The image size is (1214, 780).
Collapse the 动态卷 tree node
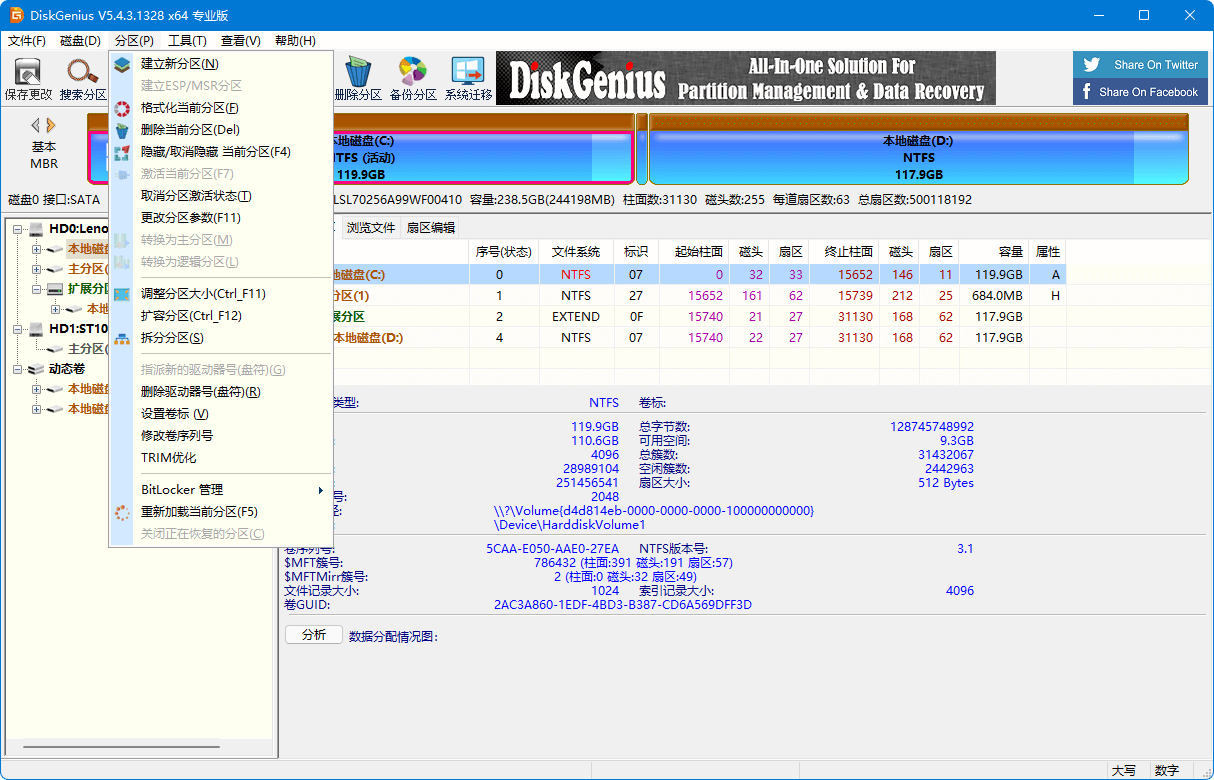pyautogui.click(x=18, y=369)
